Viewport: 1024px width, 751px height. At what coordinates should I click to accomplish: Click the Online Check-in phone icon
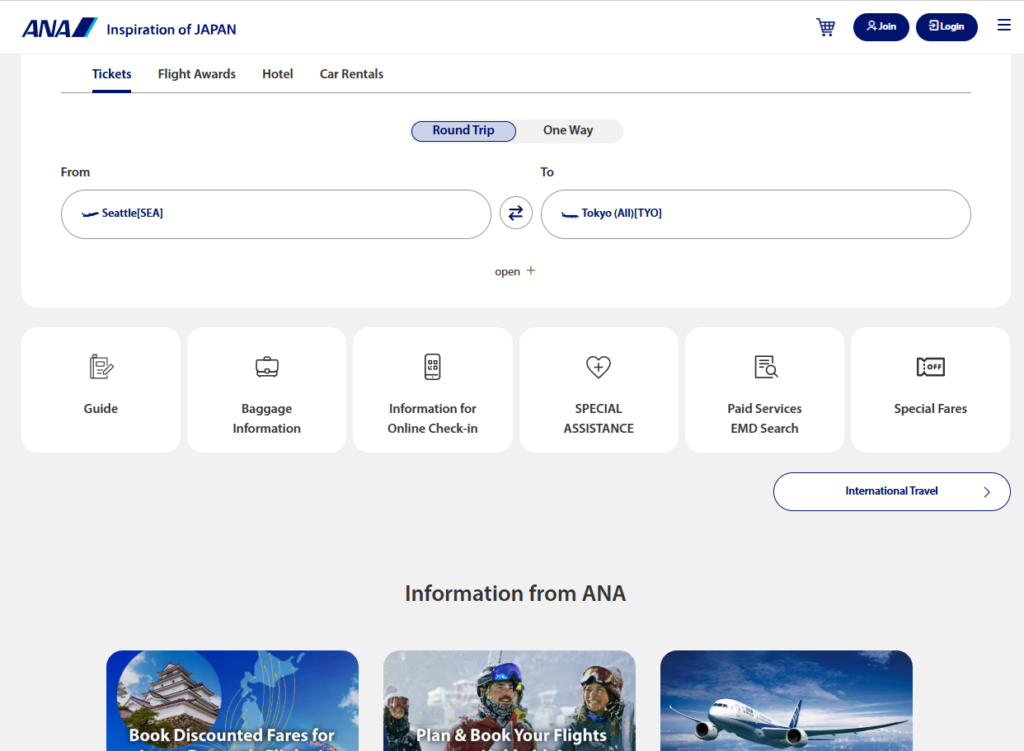(x=432, y=367)
